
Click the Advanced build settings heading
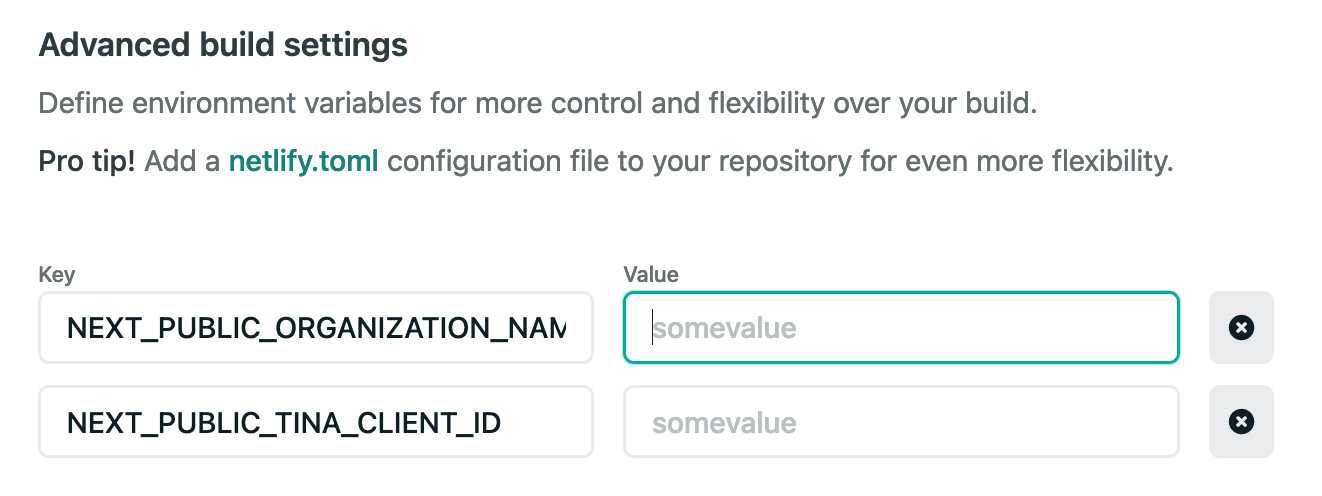coord(223,46)
